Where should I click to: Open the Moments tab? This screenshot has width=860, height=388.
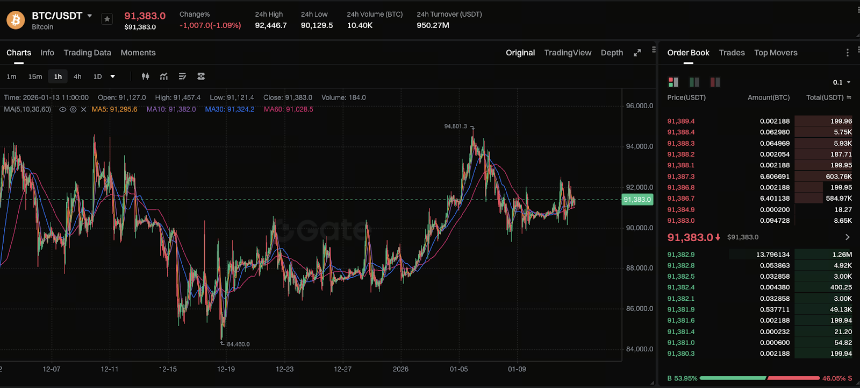coord(138,53)
